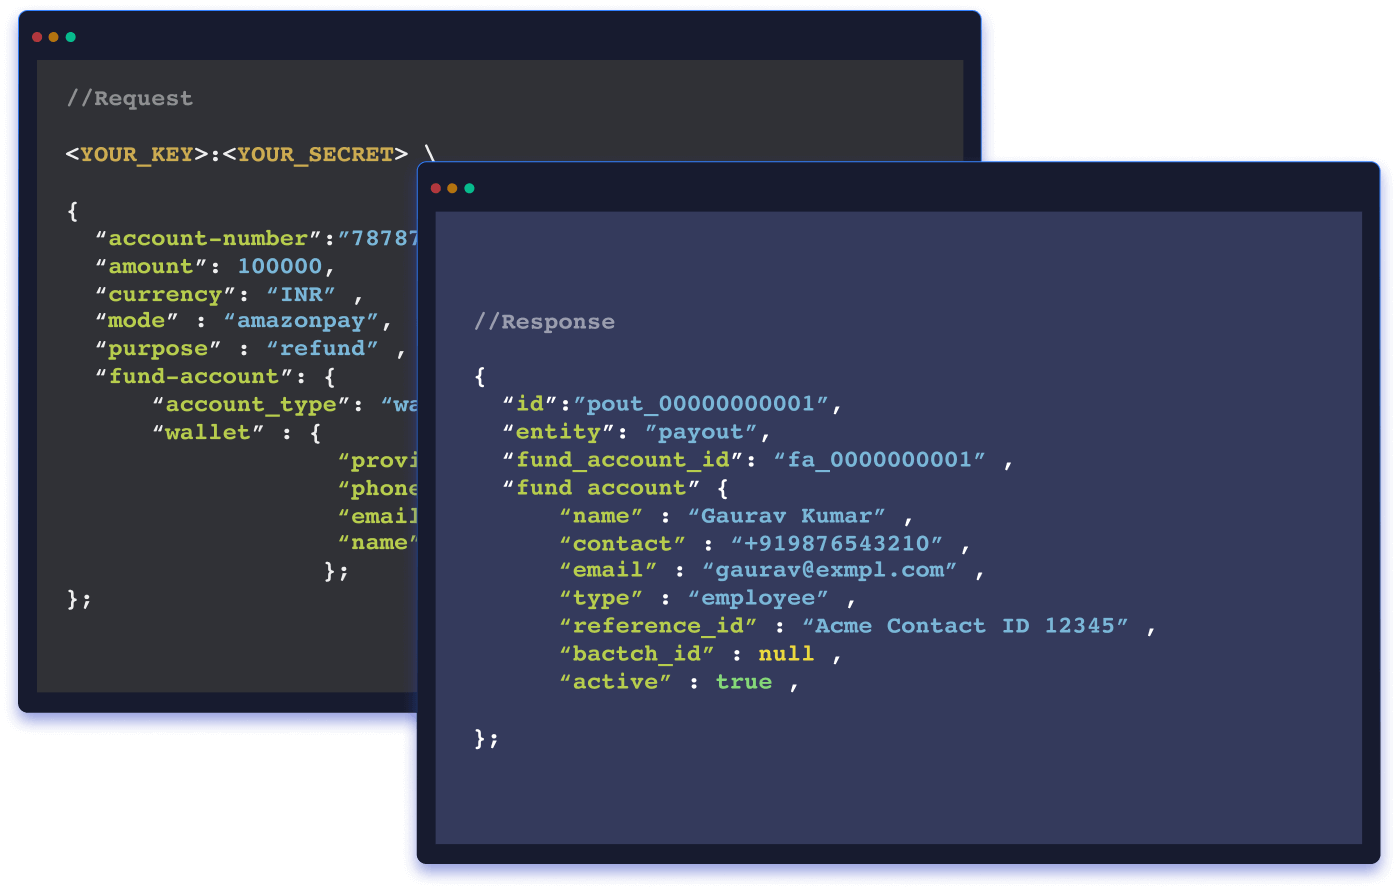Select the <YOUR_SECRET> placeholder text
The width and height of the screenshot is (1396, 888).
pos(315,154)
